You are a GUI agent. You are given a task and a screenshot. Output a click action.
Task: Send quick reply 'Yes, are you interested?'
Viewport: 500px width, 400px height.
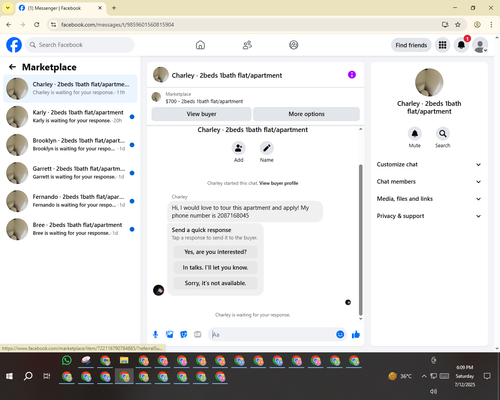[x=215, y=252]
